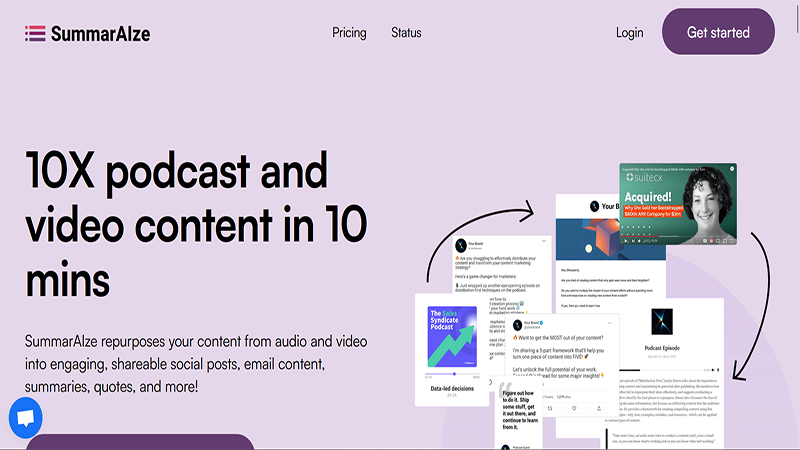
Task: Click the 'SummarAIze repurposes your content' paragraph
Action: click(x=196, y=364)
